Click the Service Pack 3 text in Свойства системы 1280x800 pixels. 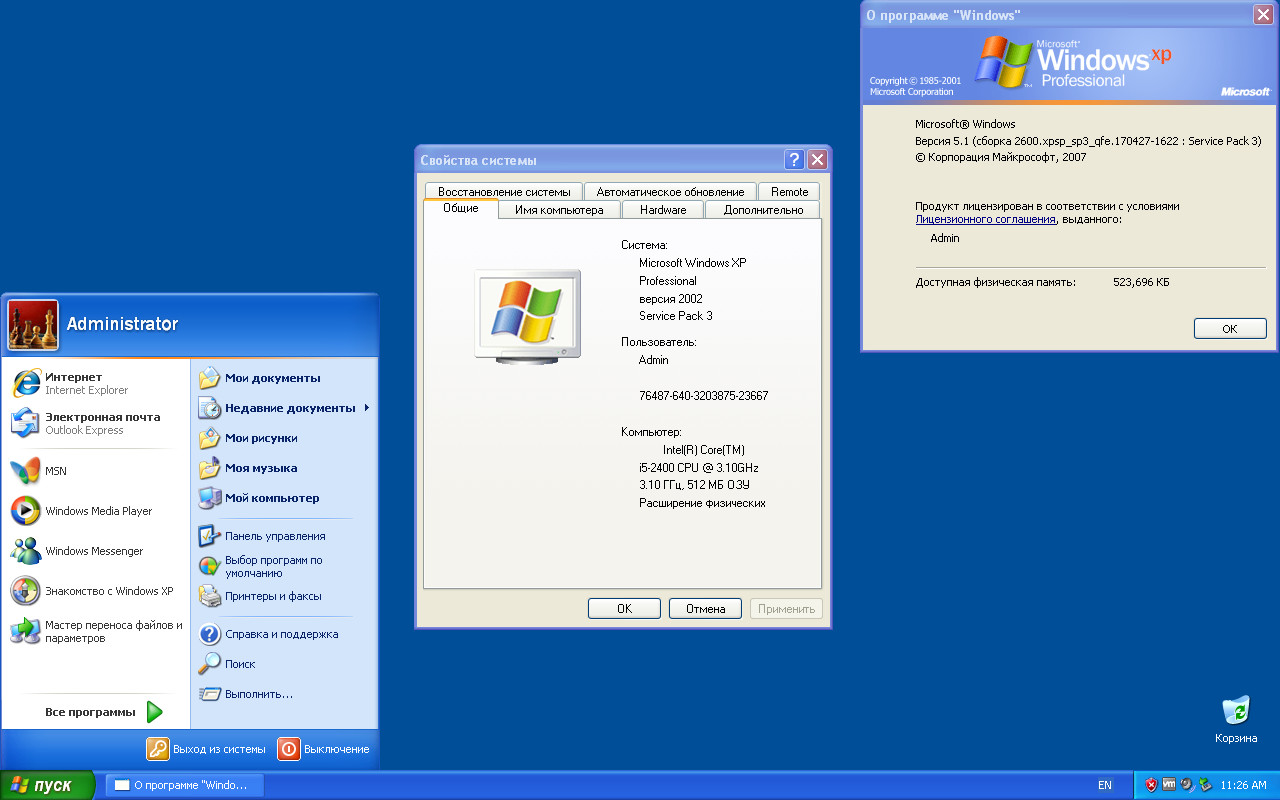(676, 316)
